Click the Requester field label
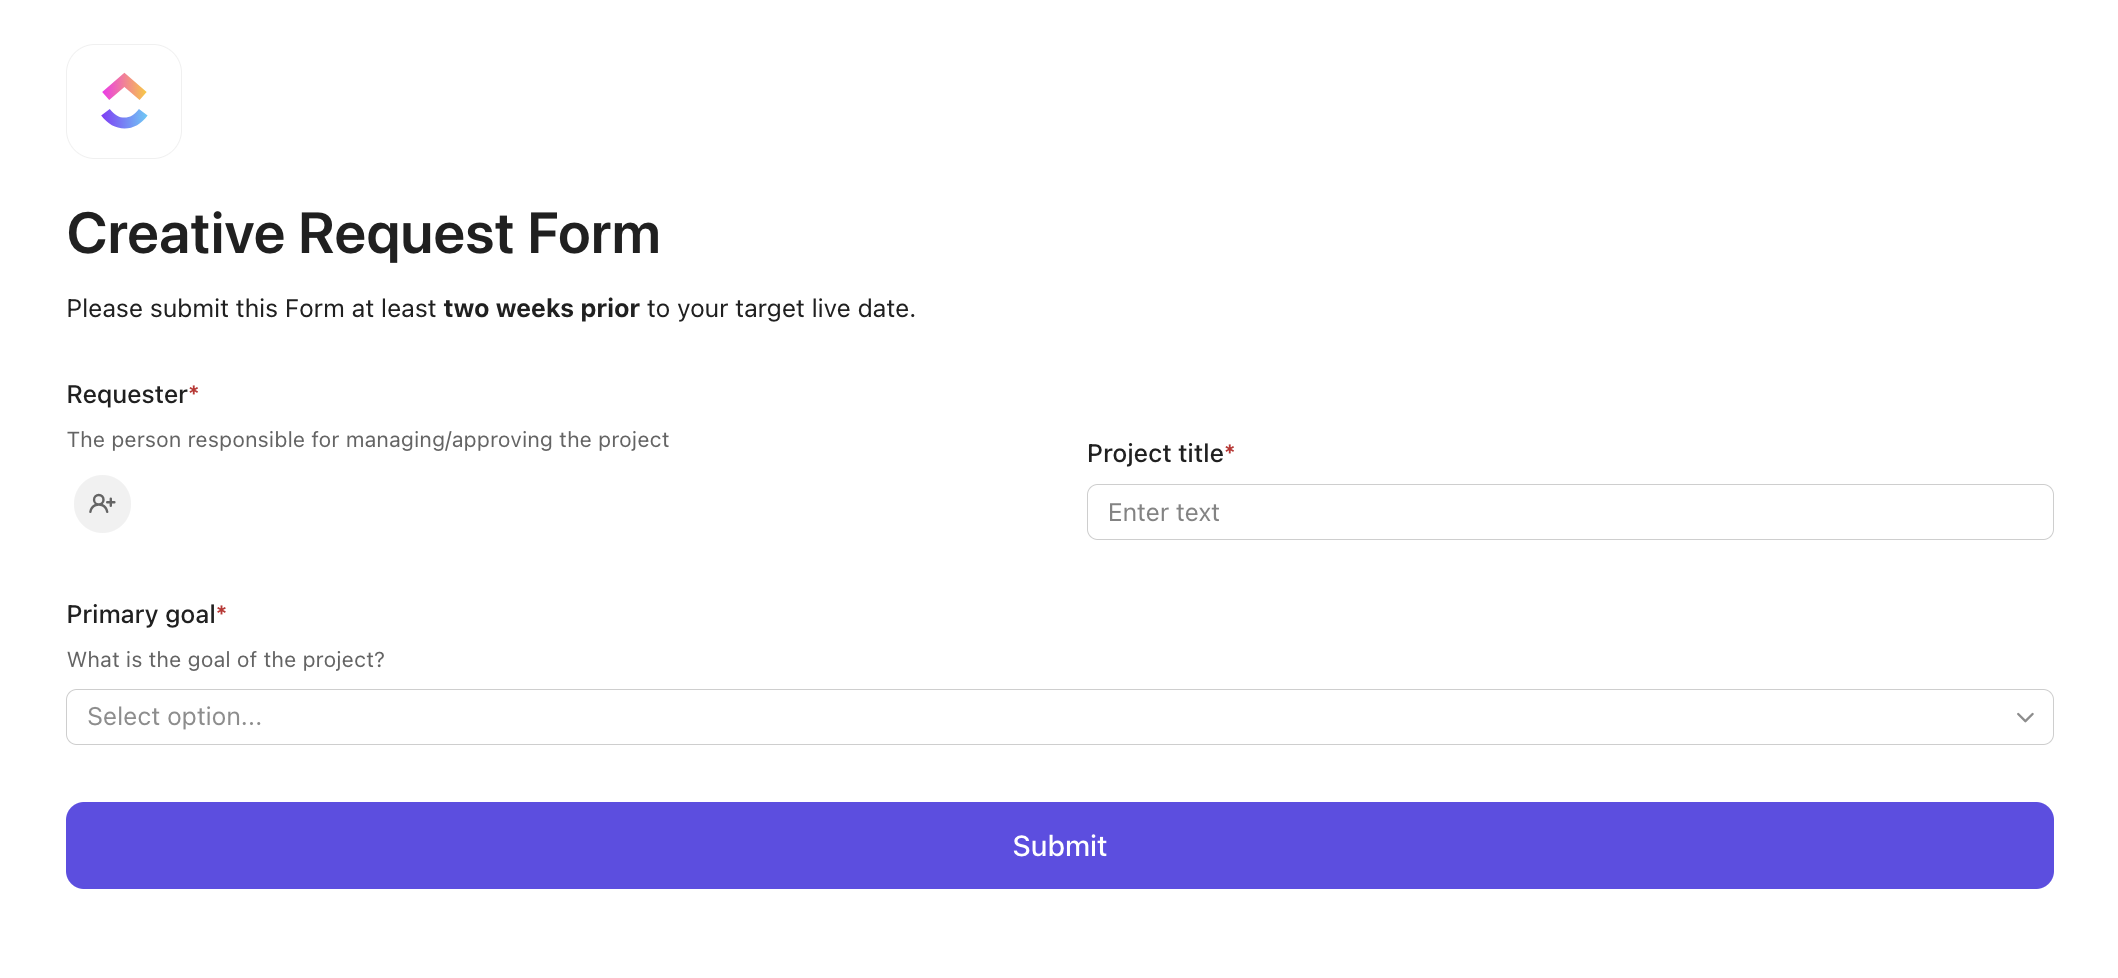Screen dimensions: 2118x978 pyautogui.click(x=127, y=395)
